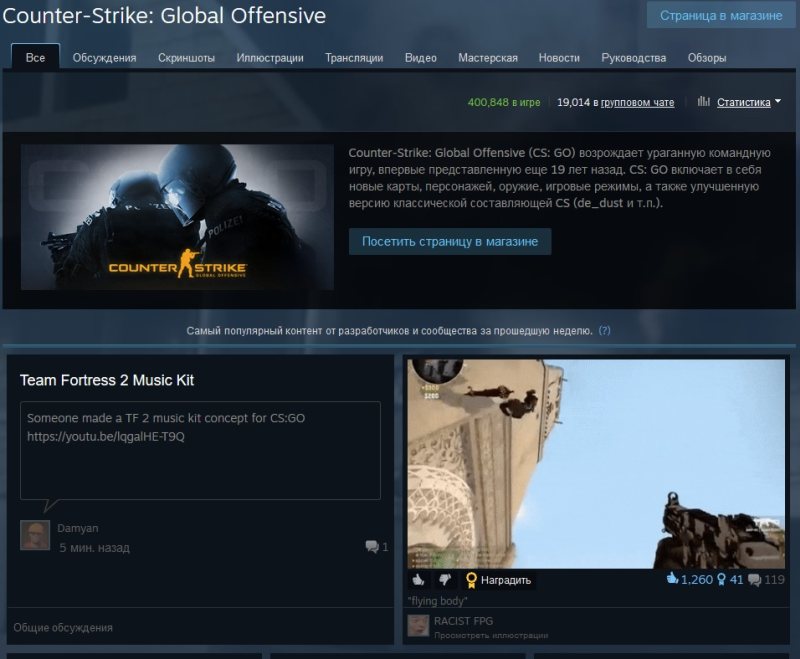Click the comment bubble icon beside 119
The image size is (800, 659).
click(x=755, y=580)
